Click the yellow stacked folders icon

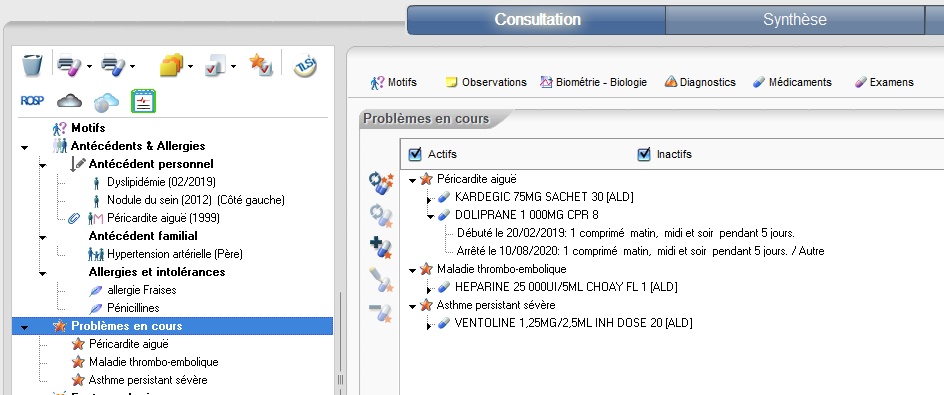(x=172, y=65)
